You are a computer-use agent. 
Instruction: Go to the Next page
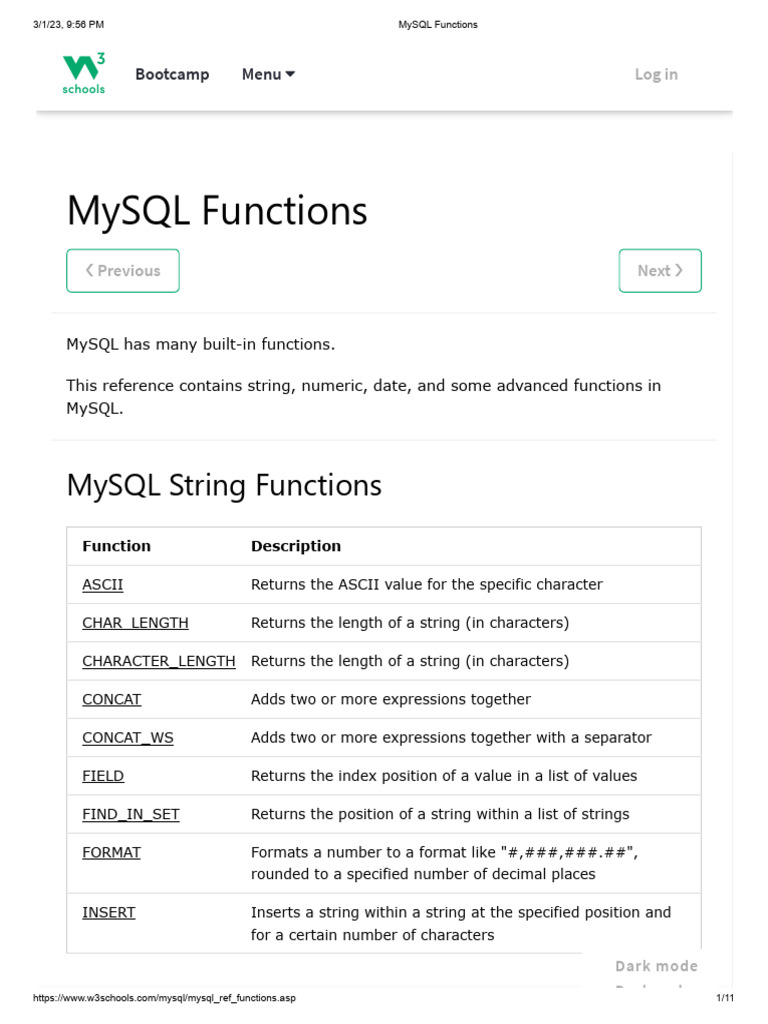660,271
